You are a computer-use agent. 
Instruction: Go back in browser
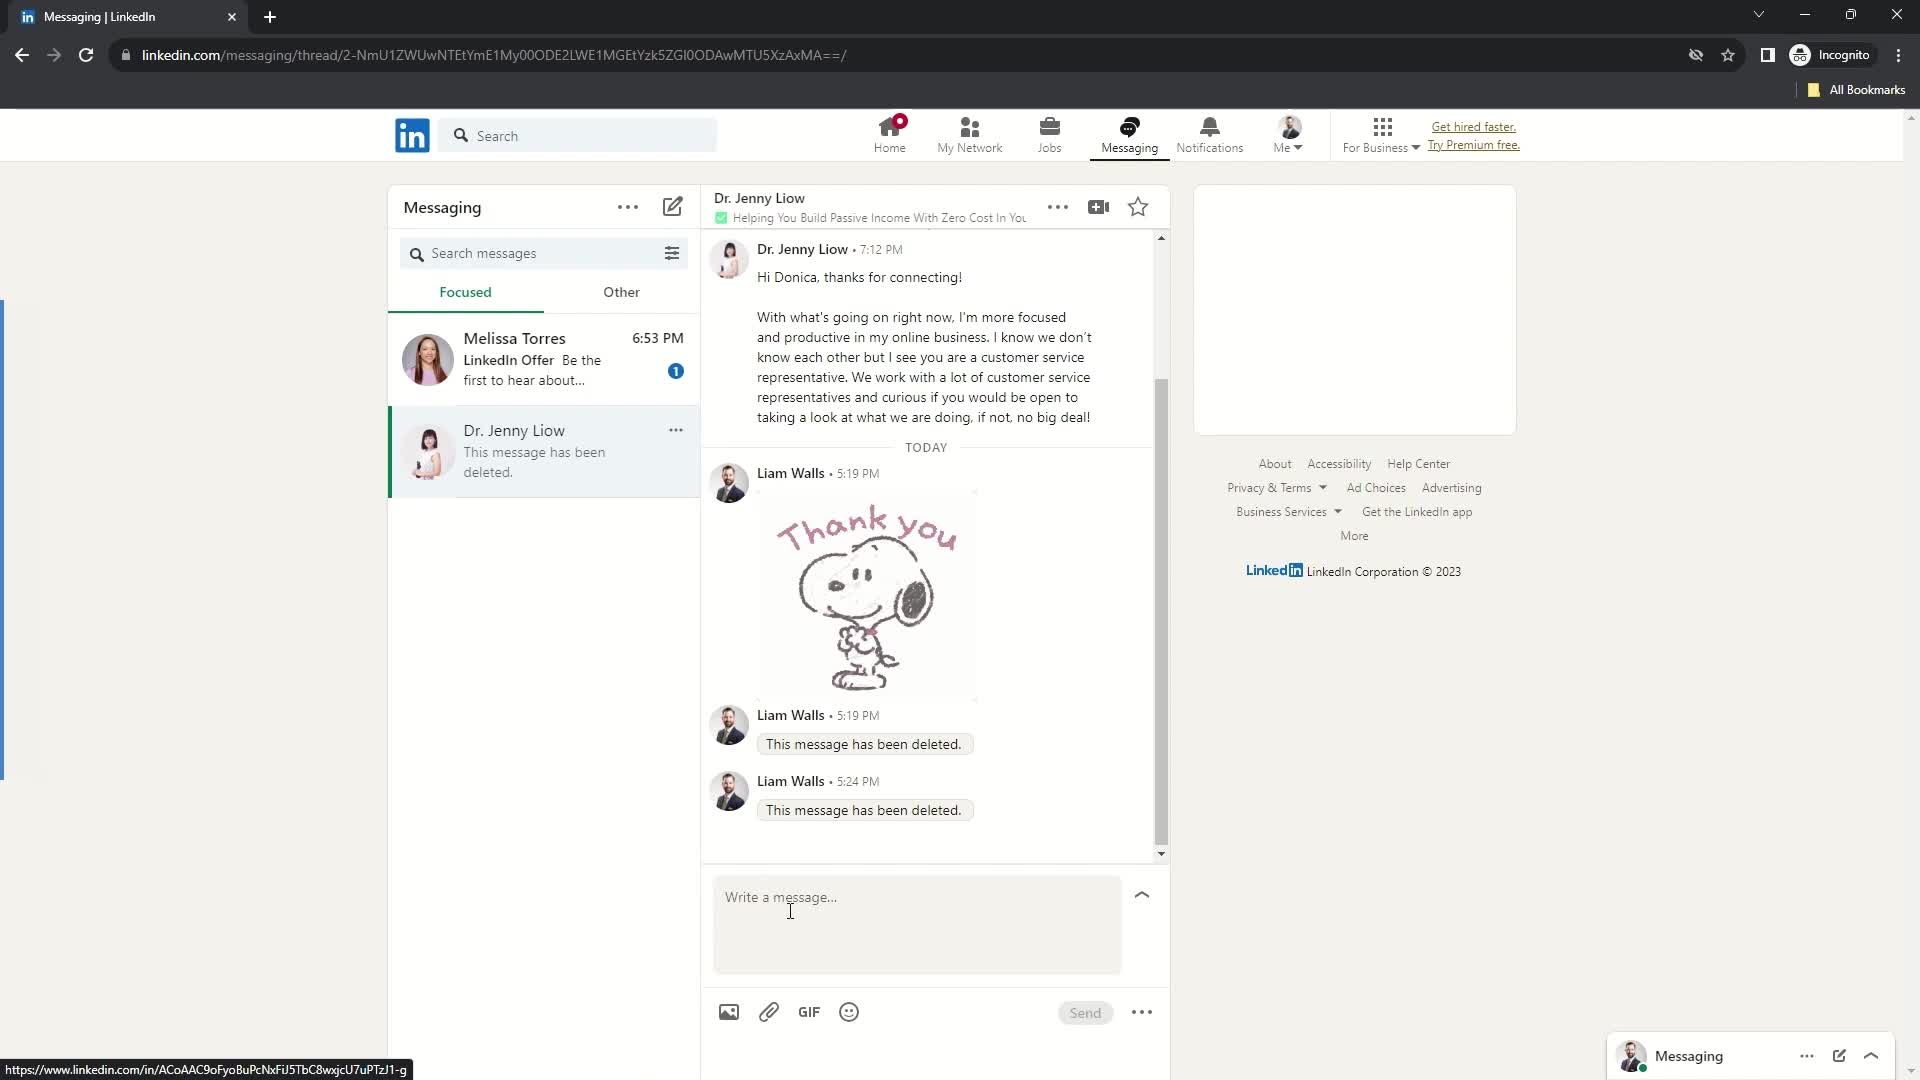[x=22, y=55]
